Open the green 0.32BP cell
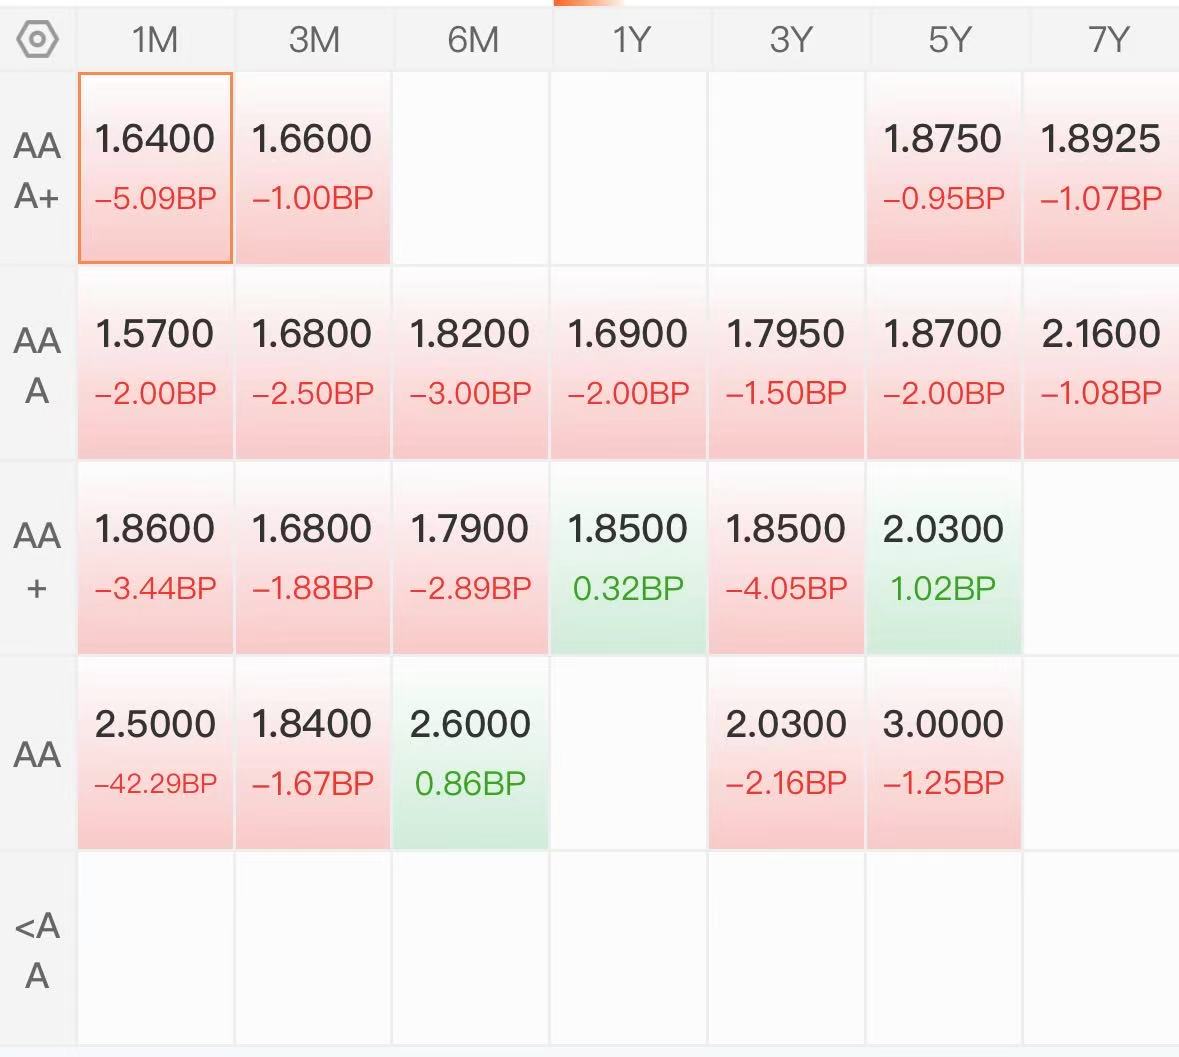The width and height of the screenshot is (1179, 1057). [x=629, y=558]
